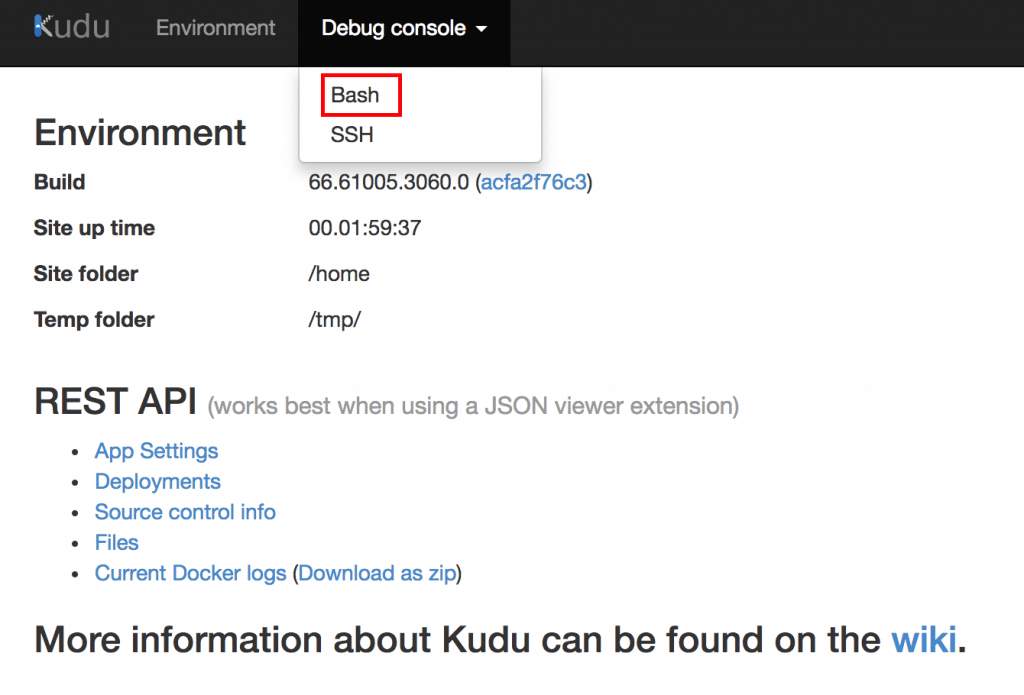The image size is (1024, 695).
Task: Click the Site up time label
Action: click(x=94, y=228)
